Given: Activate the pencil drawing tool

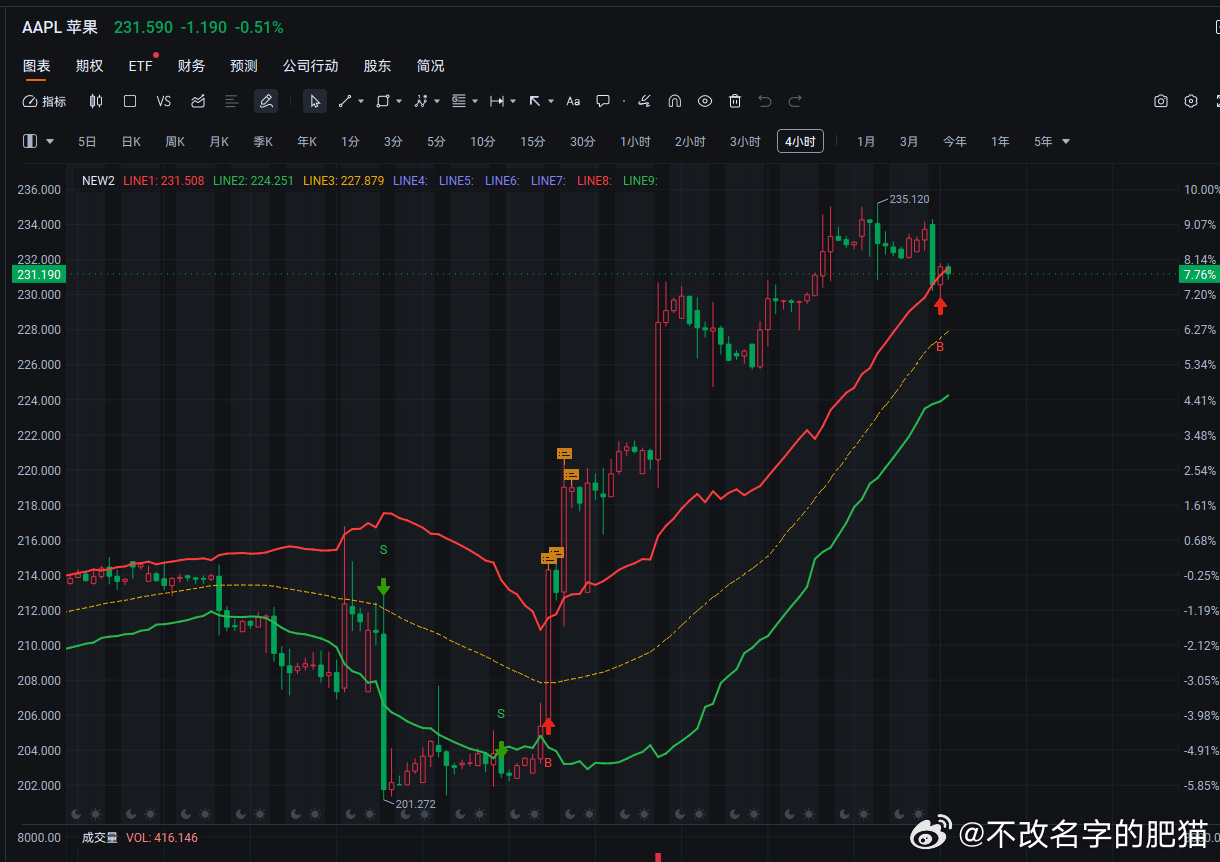Looking at the screenshot, I should coord(265,101).
